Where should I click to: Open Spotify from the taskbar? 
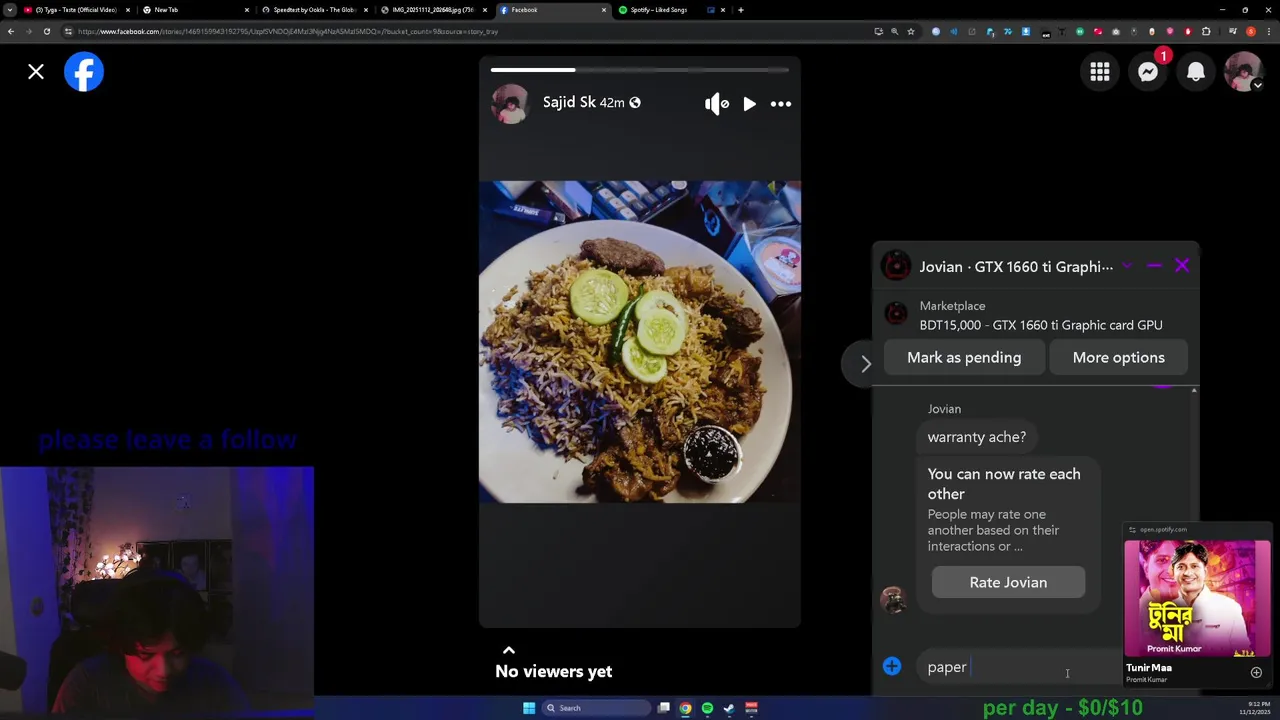point(707,708)
